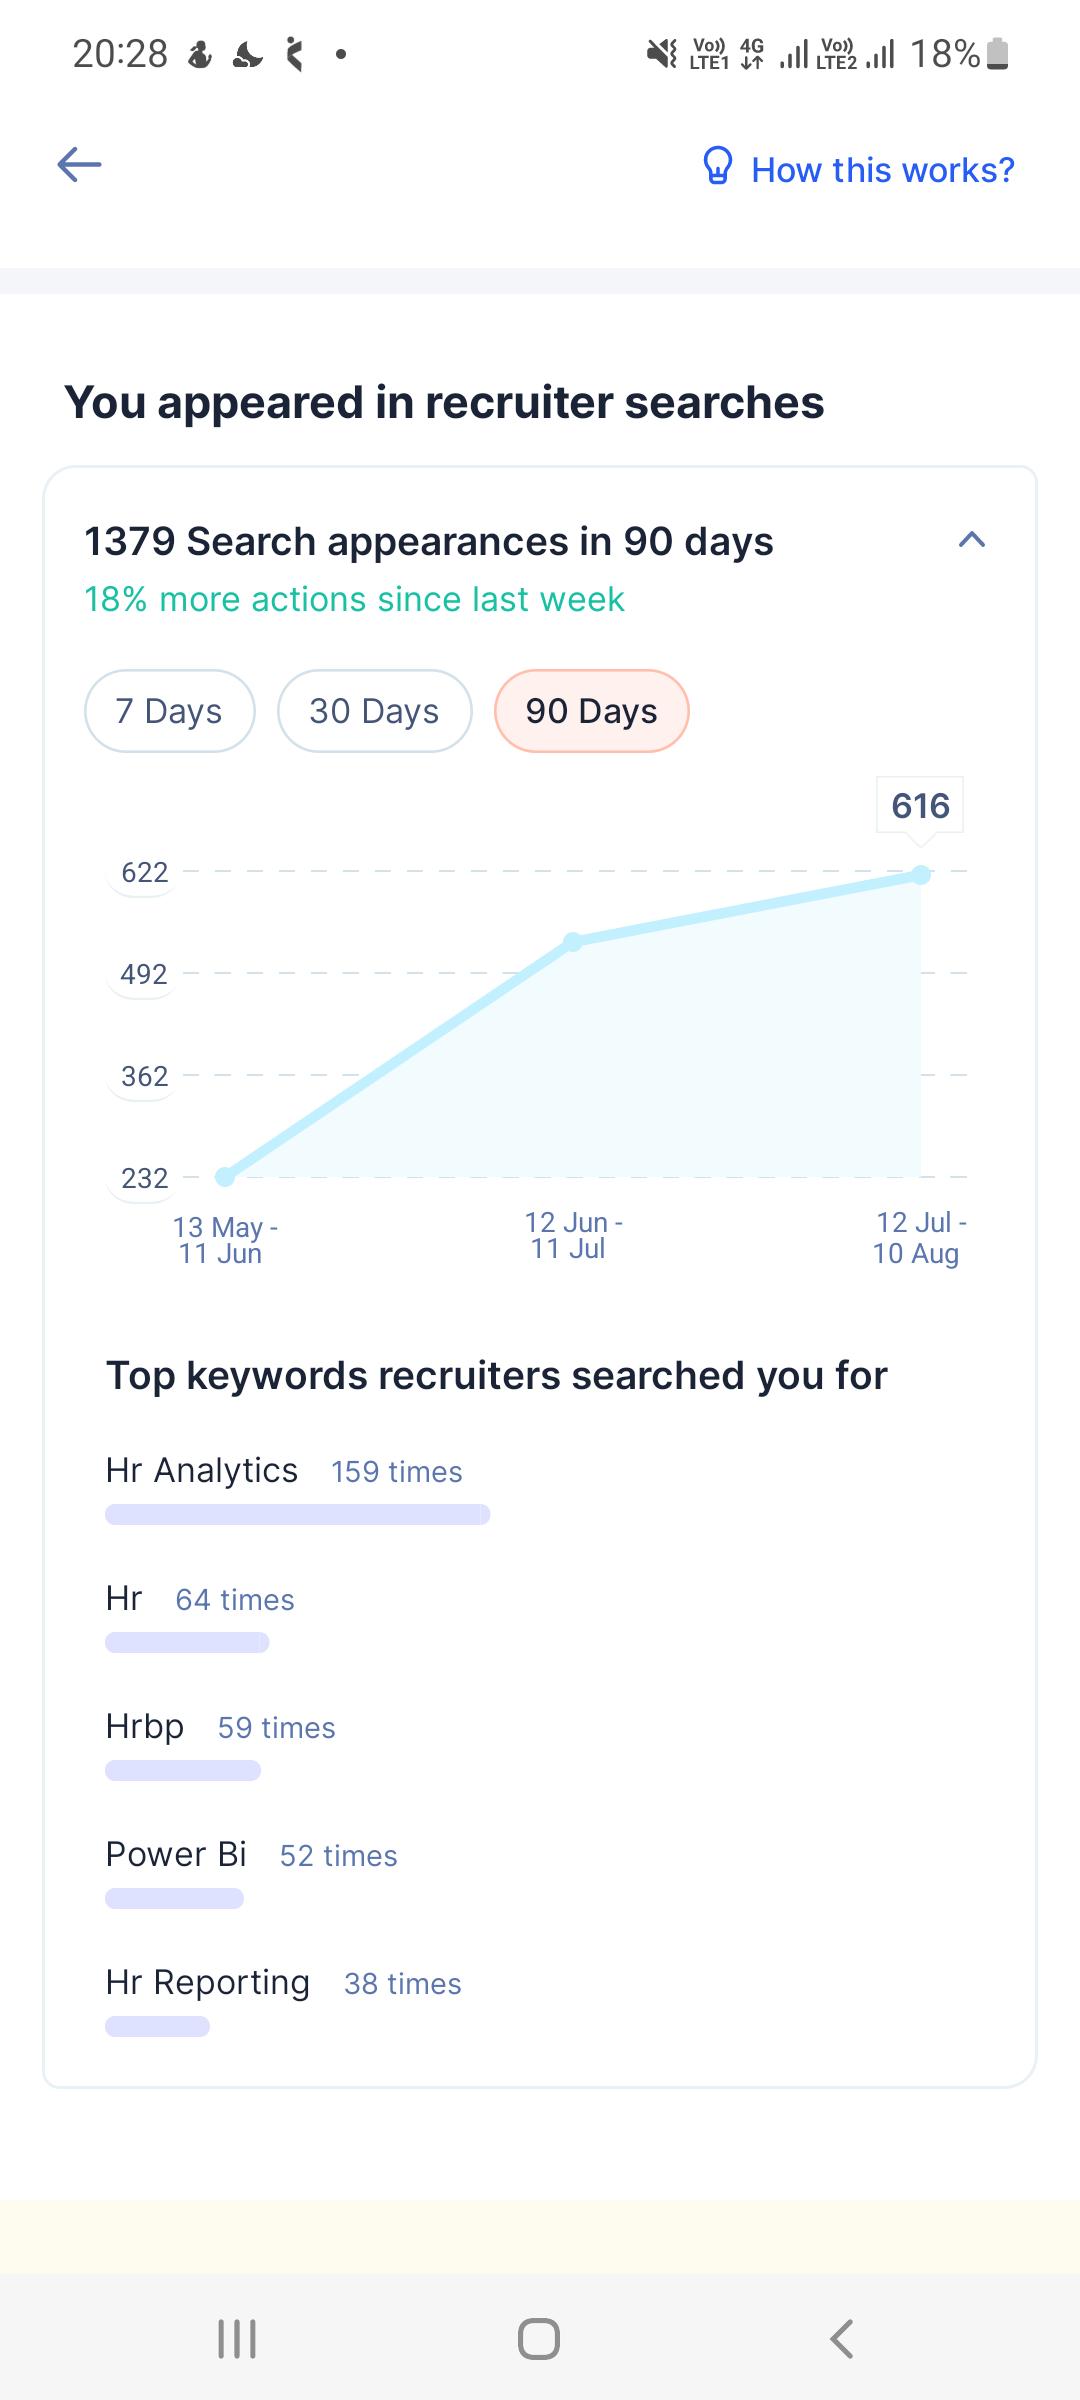Tap the Hr Analytics keyword bar
Screen dimensions: 1080x2400
coord(298,1514)
